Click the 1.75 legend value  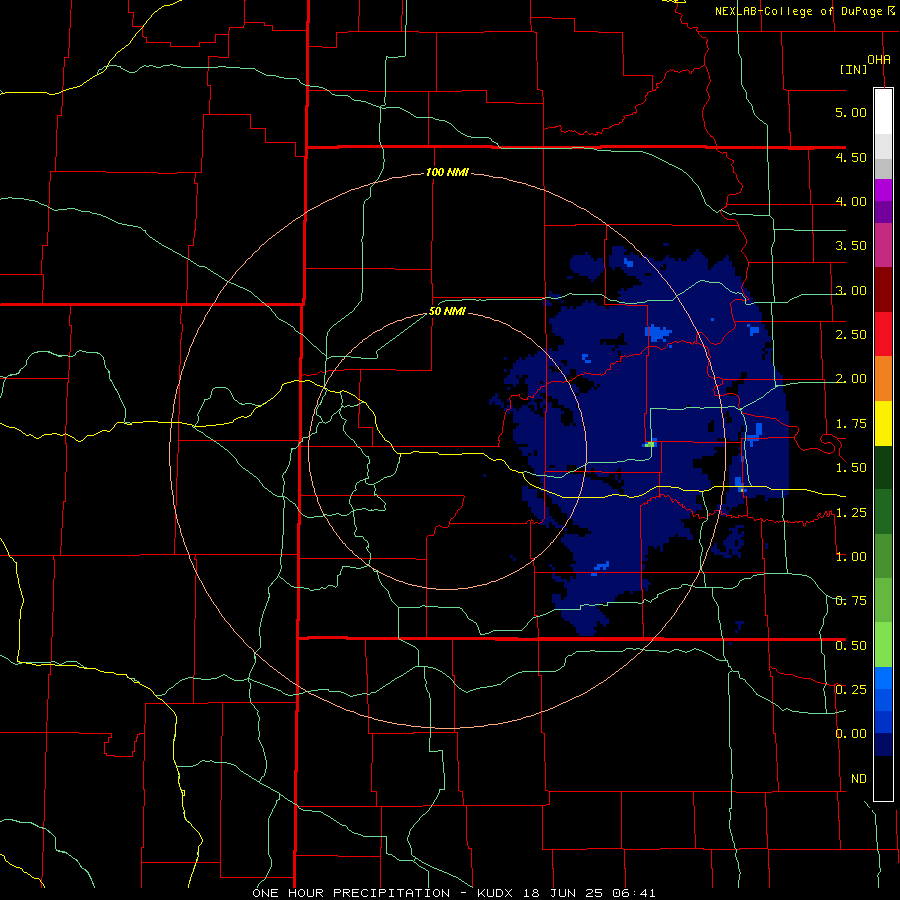click(851, 424)
